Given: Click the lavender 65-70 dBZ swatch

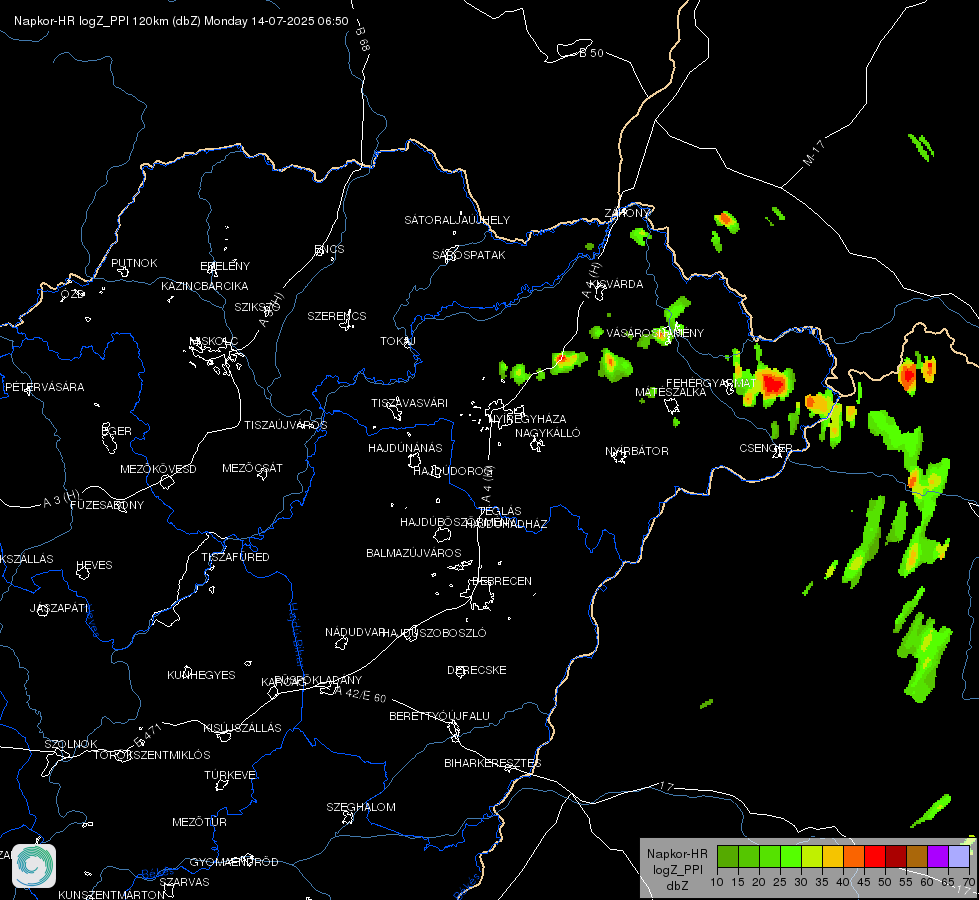Looking at the screenshot, I should point(959,856).
